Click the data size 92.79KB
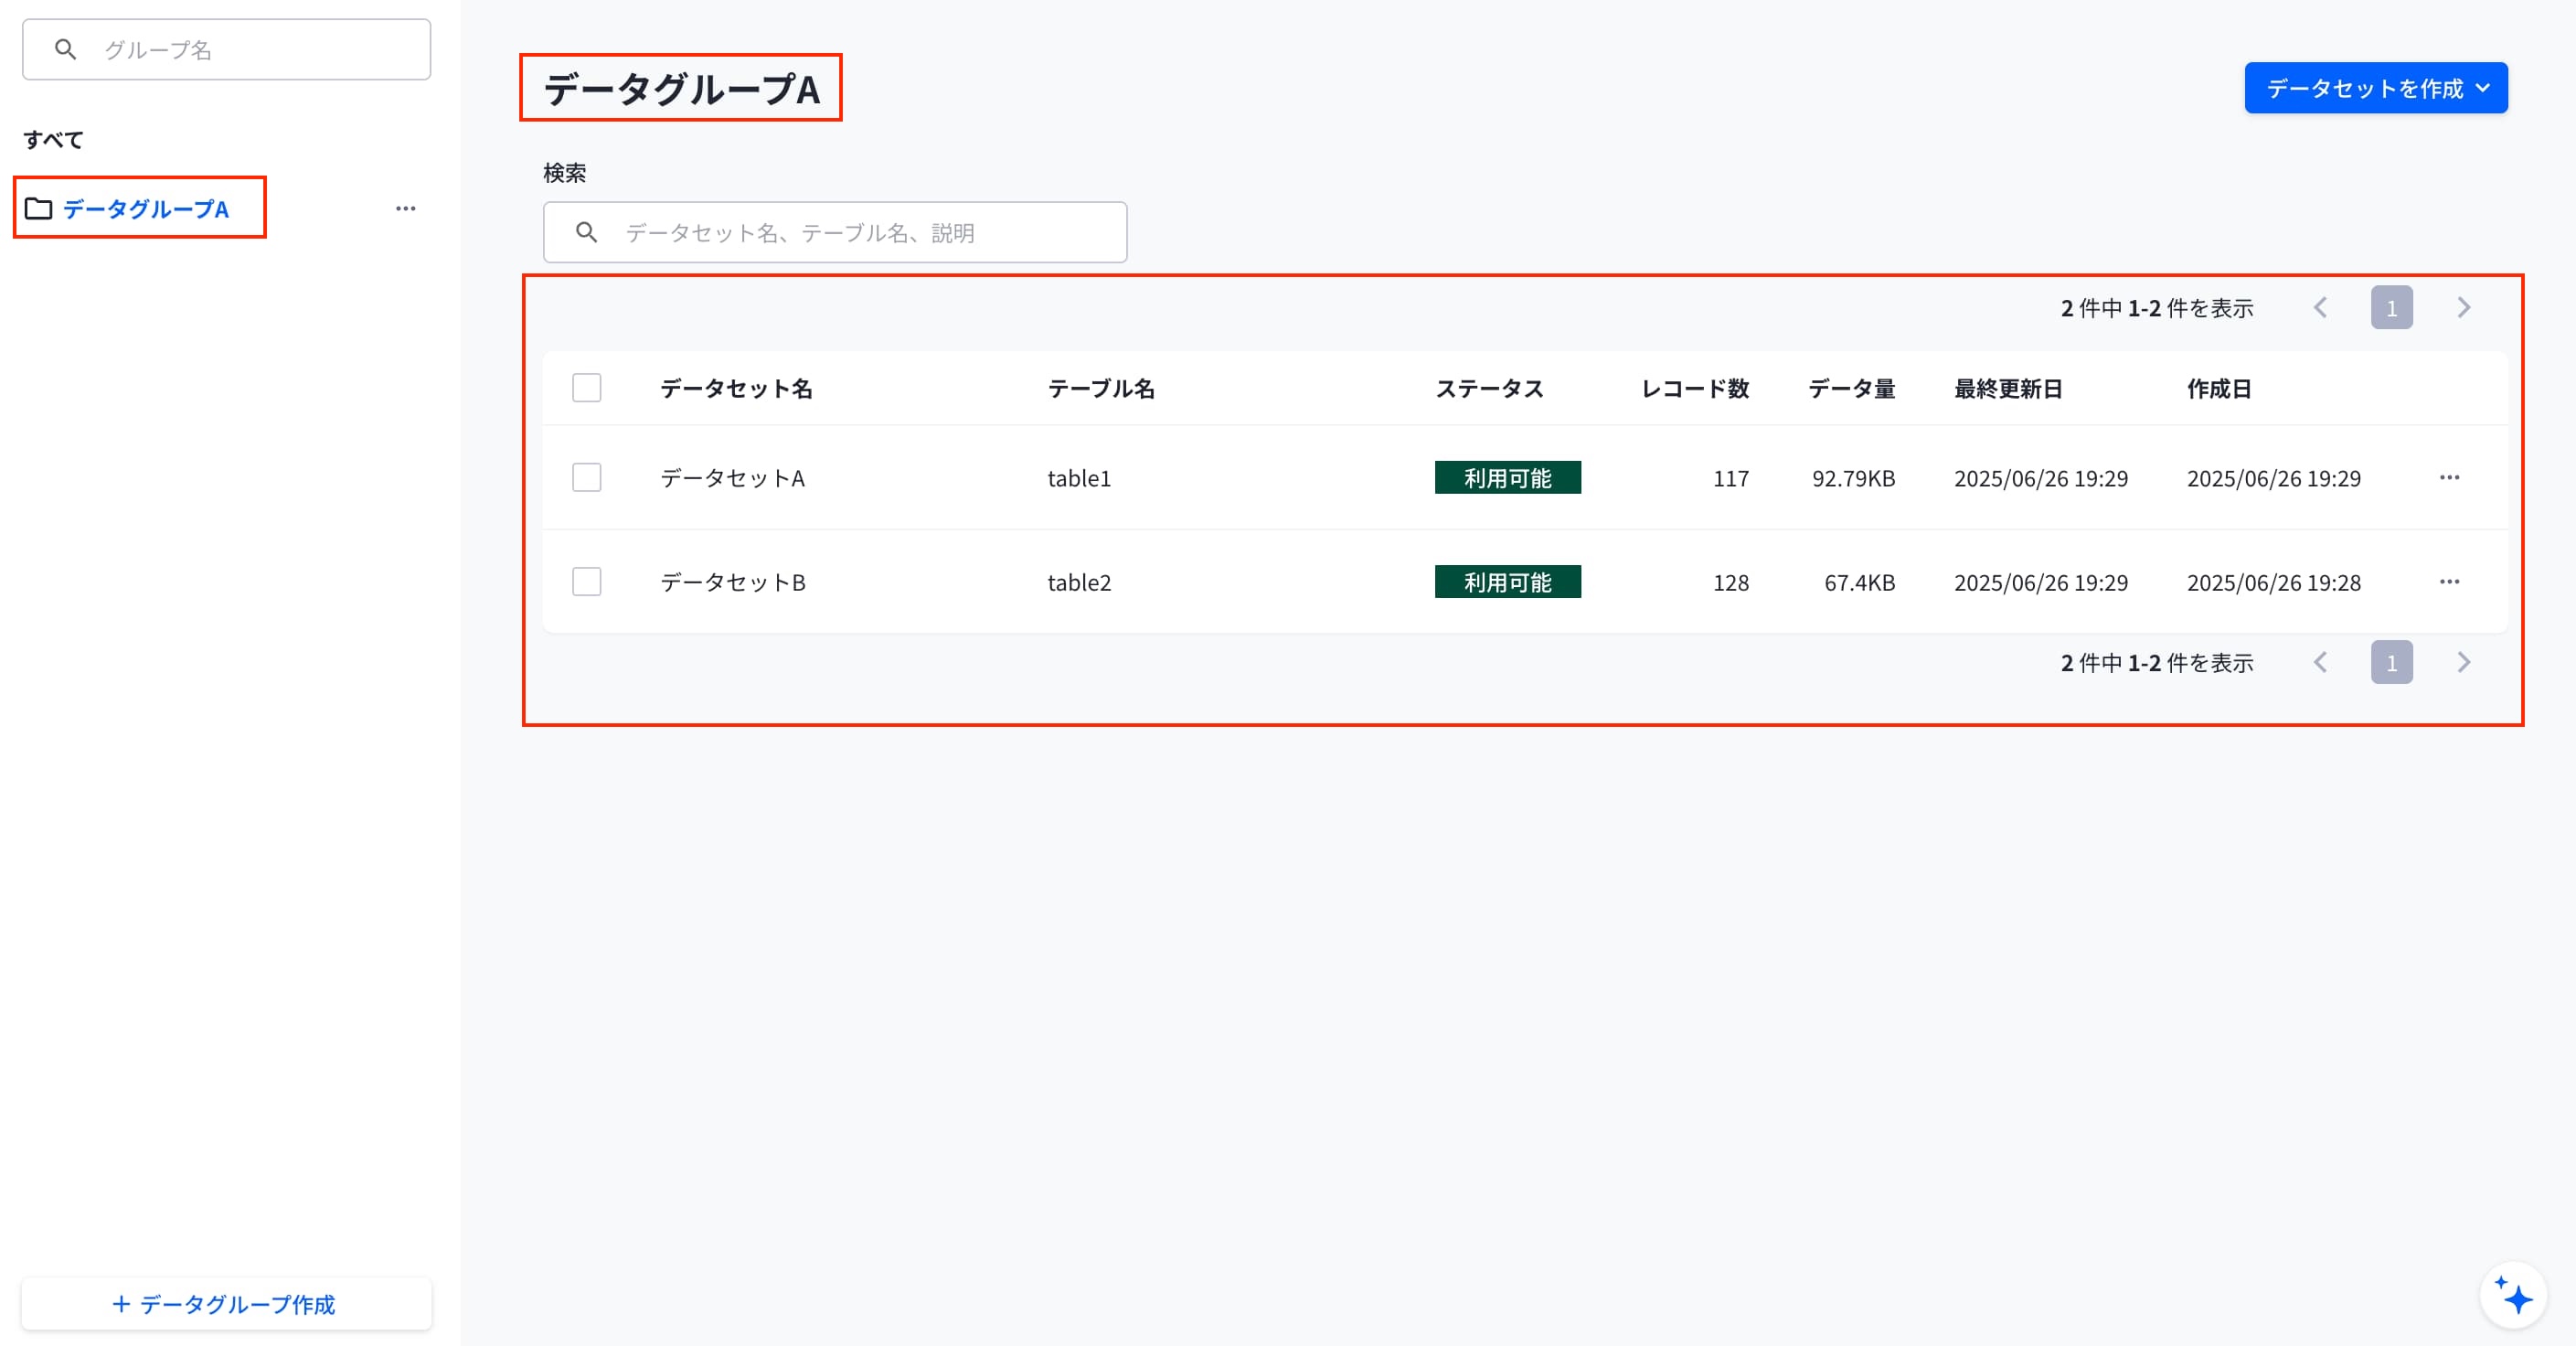2576x1346 pixels. [x=1853, y=478]
